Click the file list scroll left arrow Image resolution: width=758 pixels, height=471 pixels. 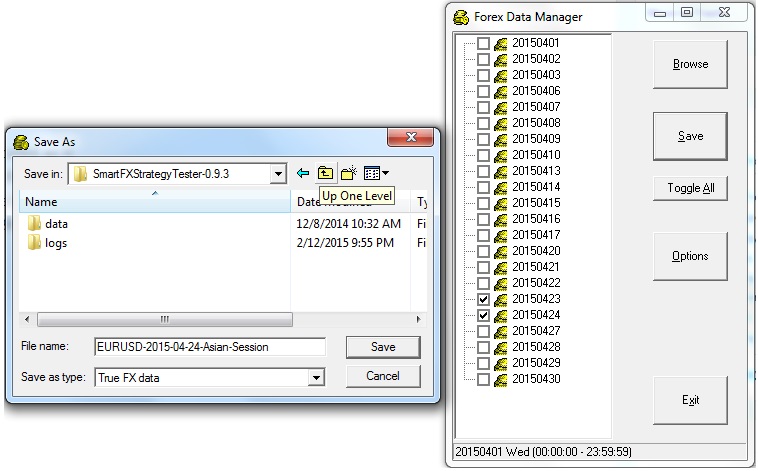coord(27,319)
